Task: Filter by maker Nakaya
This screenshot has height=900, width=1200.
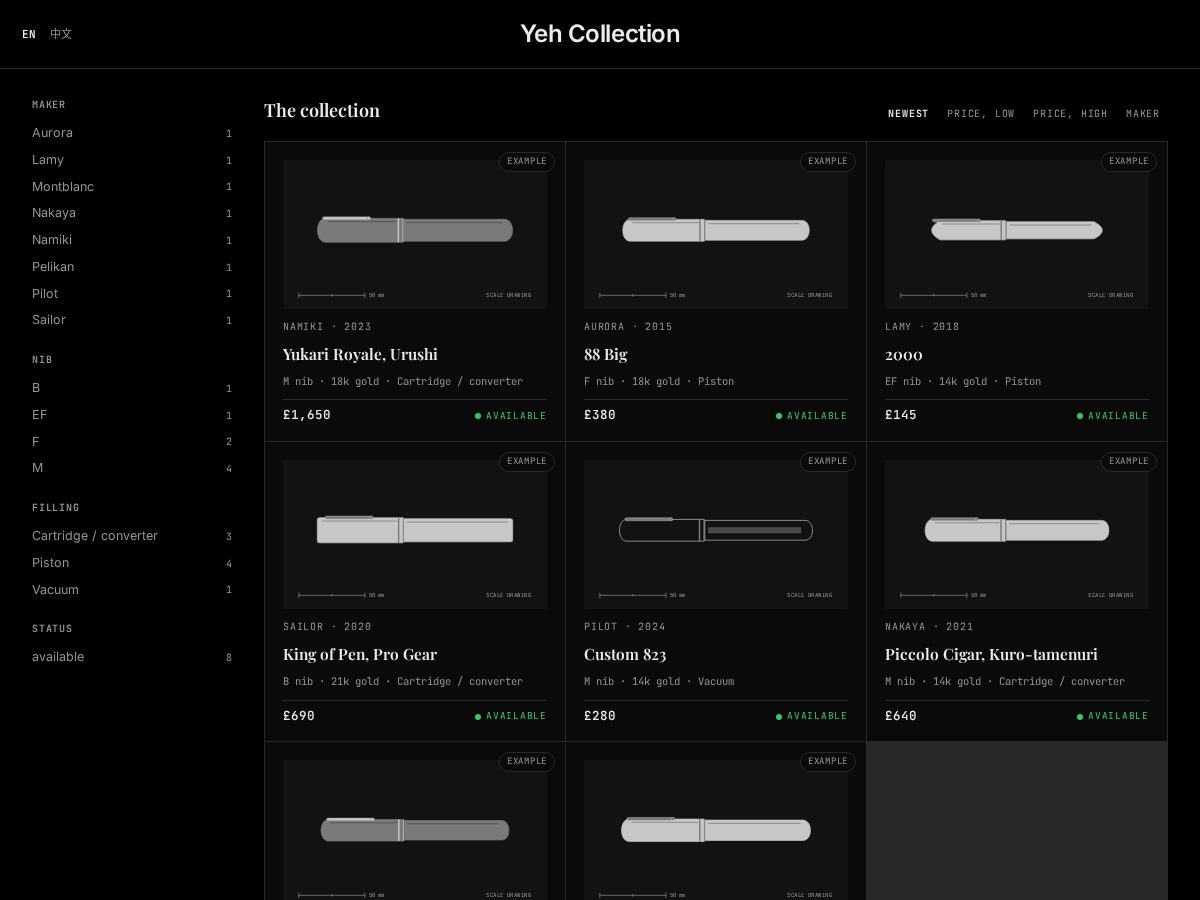Action: 132,213
